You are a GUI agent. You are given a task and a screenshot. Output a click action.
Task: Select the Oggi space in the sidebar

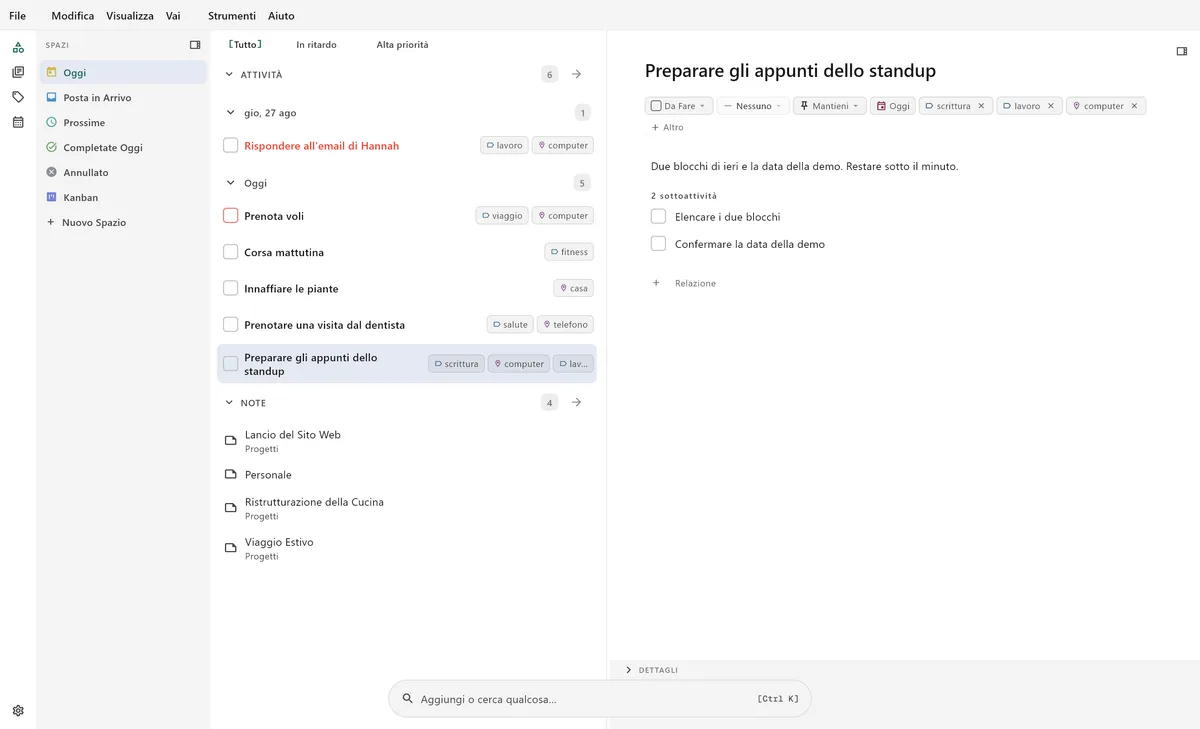[x=123, y=72]
